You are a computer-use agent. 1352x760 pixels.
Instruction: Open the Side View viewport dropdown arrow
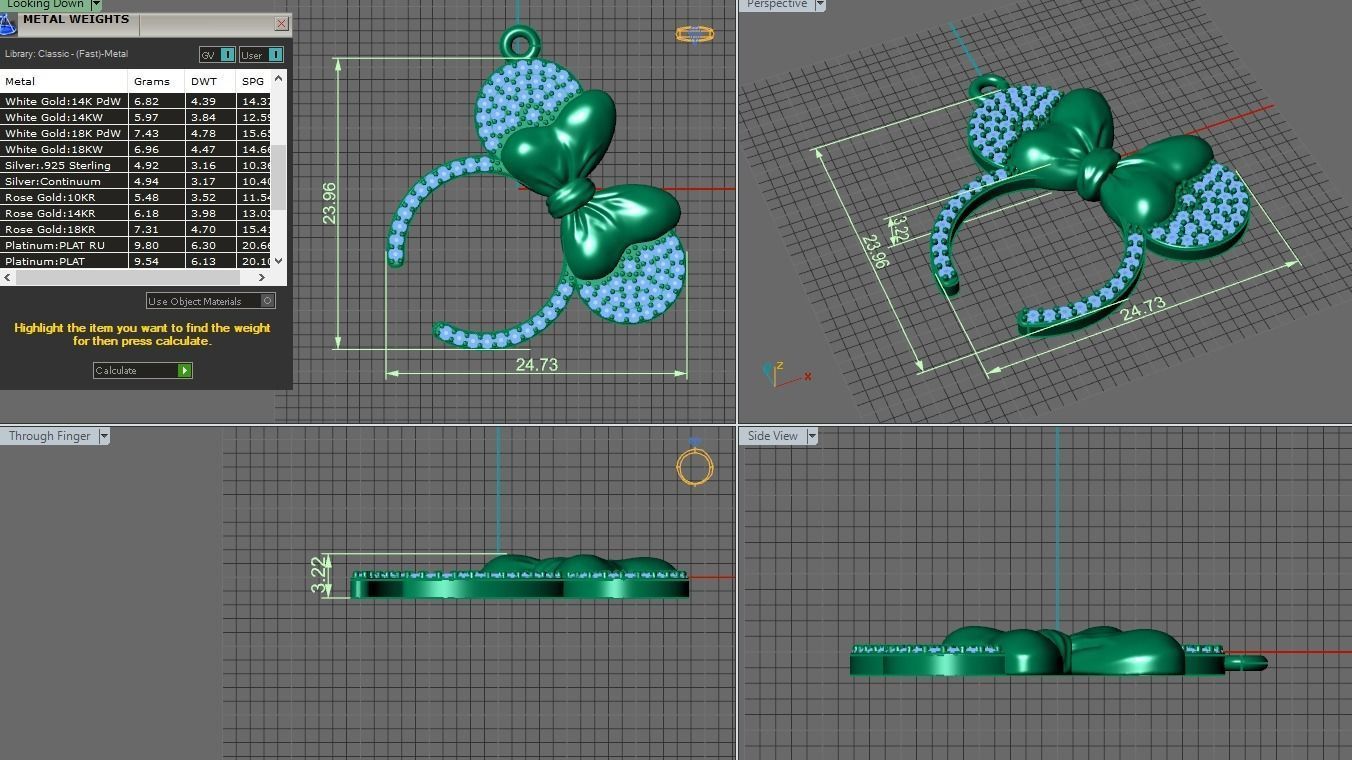coord(812,436)
